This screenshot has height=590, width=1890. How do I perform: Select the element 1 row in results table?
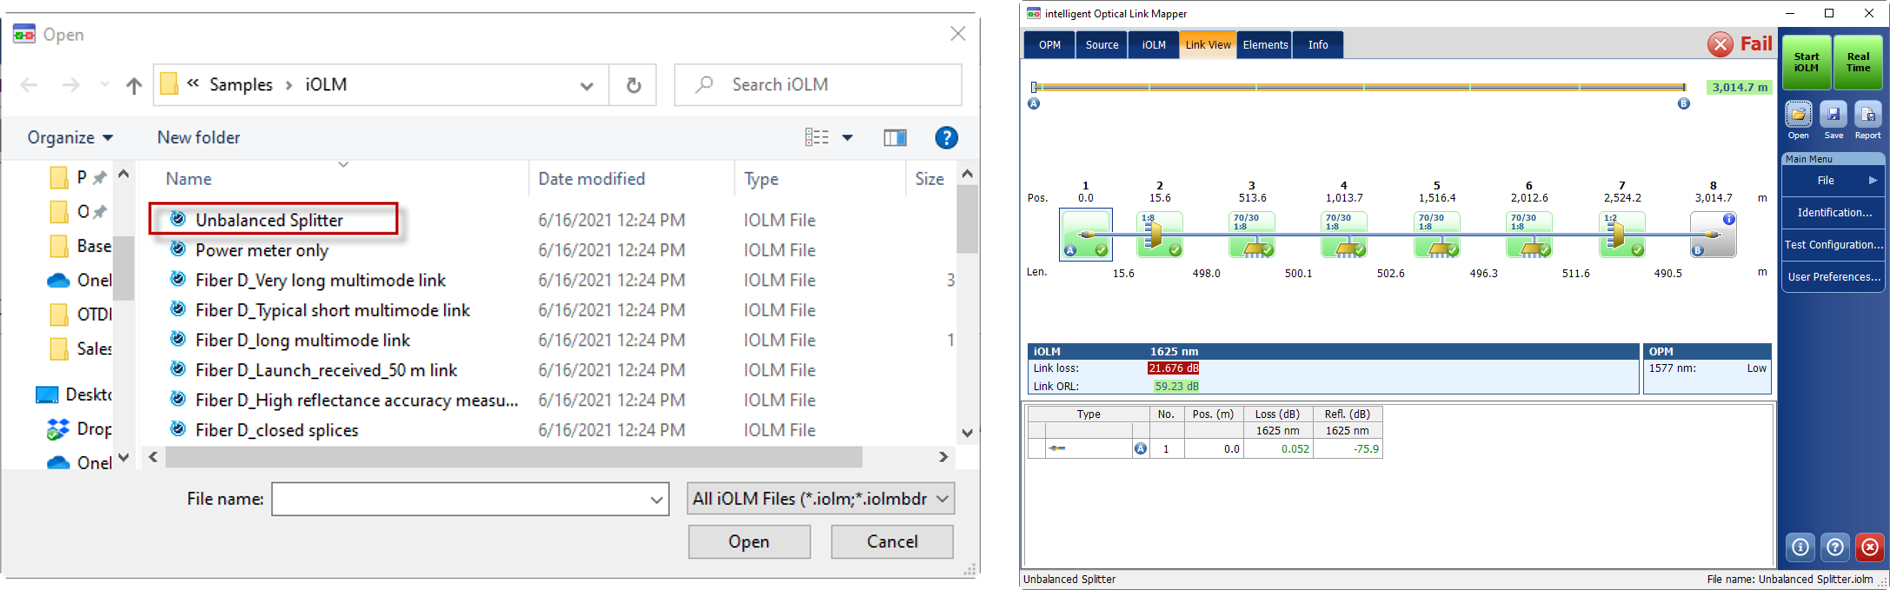(1205, 449)
